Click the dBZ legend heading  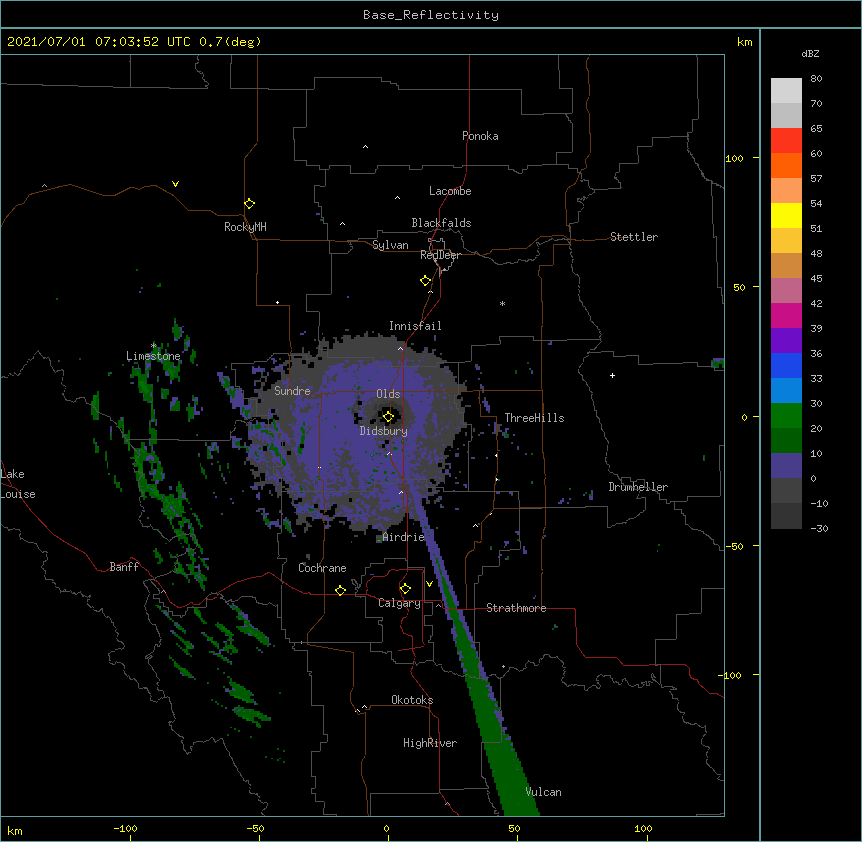click(810, 53)
